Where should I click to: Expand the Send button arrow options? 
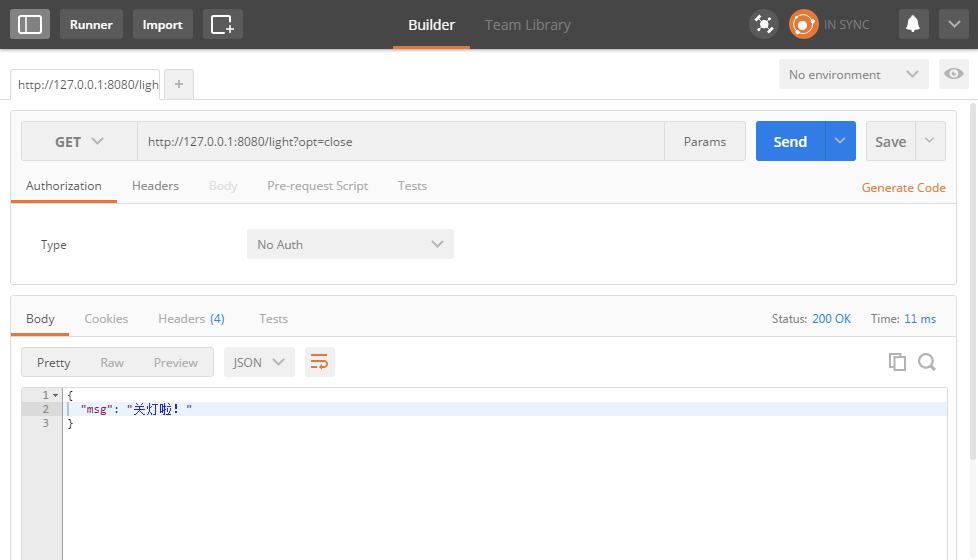(x=840, y=142)
